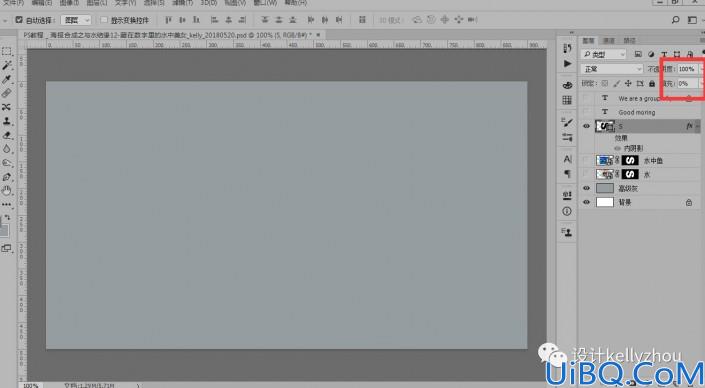This screenshot has height=388, width=705.
Task: Toggle the 自动选择 checkbox
Action: pos(19,20)
